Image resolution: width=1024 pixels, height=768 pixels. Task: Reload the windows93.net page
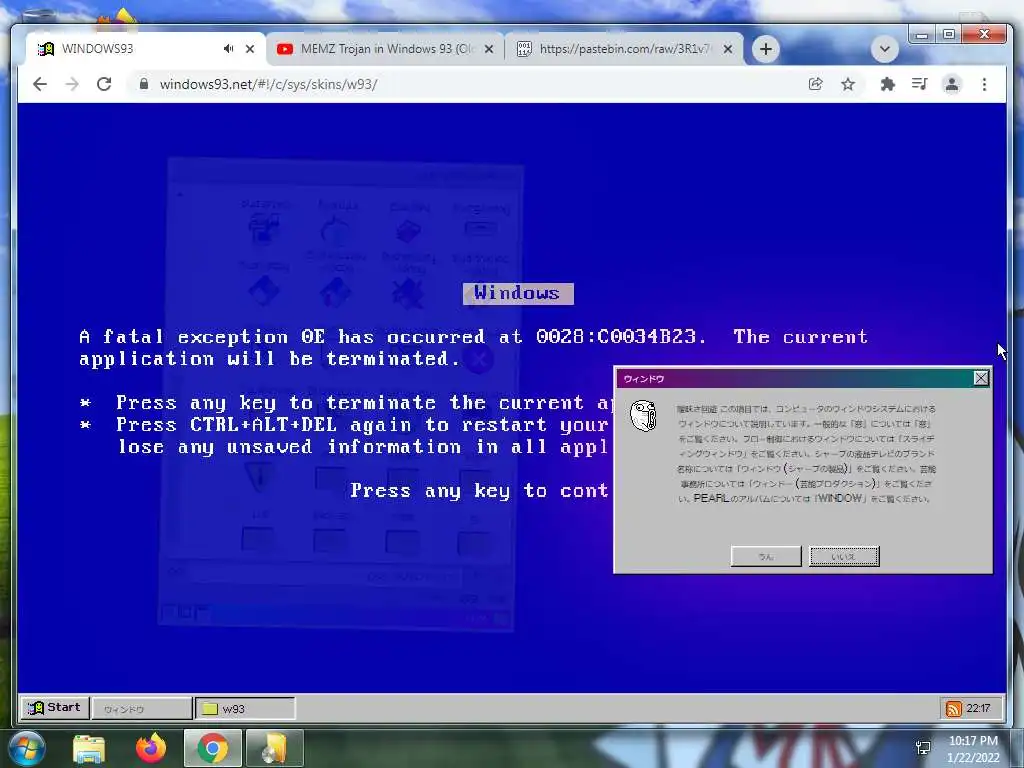tap(104, 84)
